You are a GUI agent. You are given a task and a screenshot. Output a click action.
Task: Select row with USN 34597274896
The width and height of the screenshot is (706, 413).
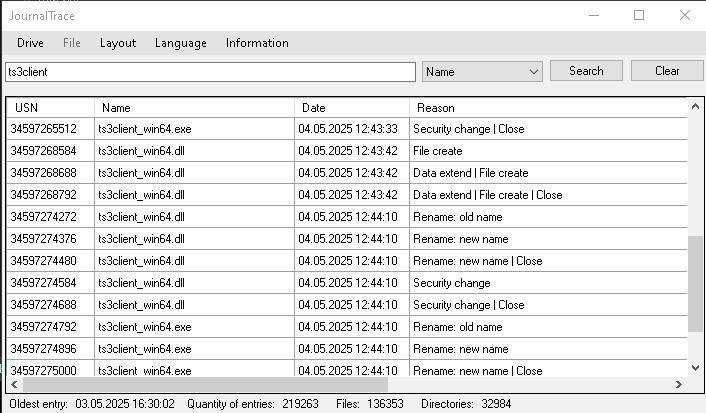tap(347, 349)
